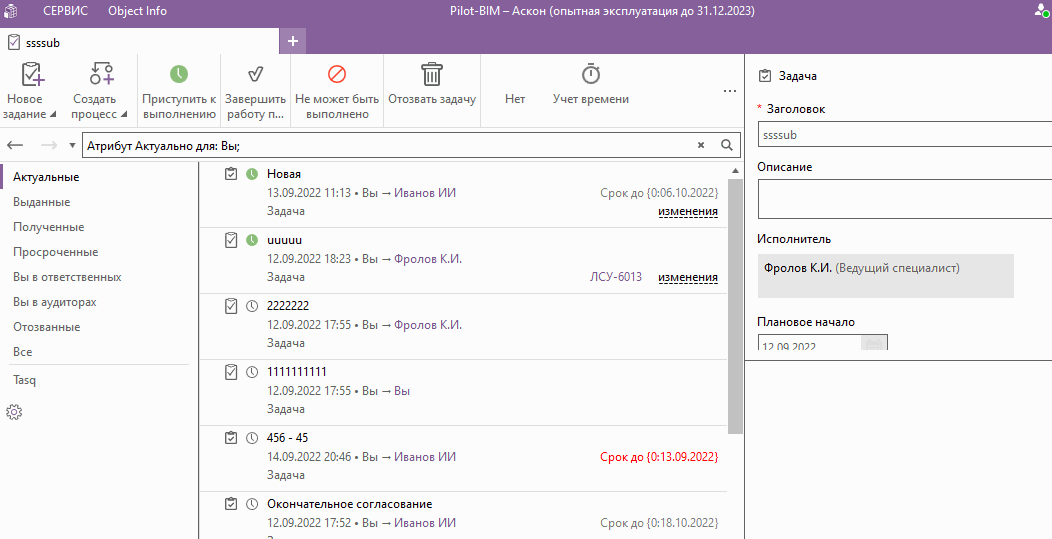Add a new tab with plus button

coord(293,41)
